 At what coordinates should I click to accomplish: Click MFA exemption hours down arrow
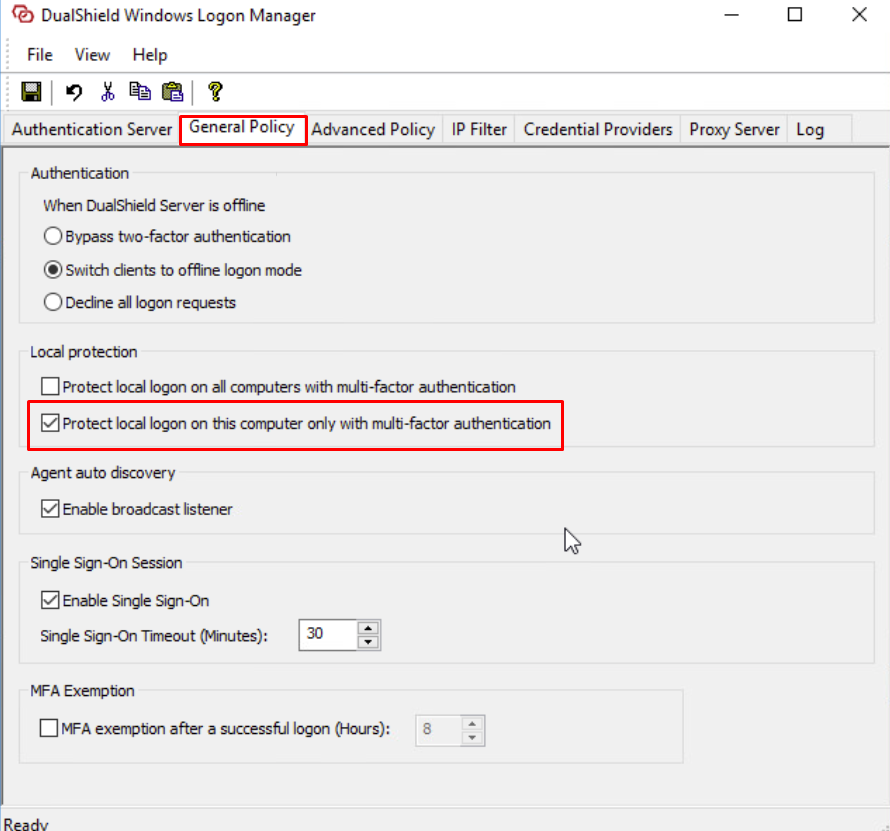[472, 737]
